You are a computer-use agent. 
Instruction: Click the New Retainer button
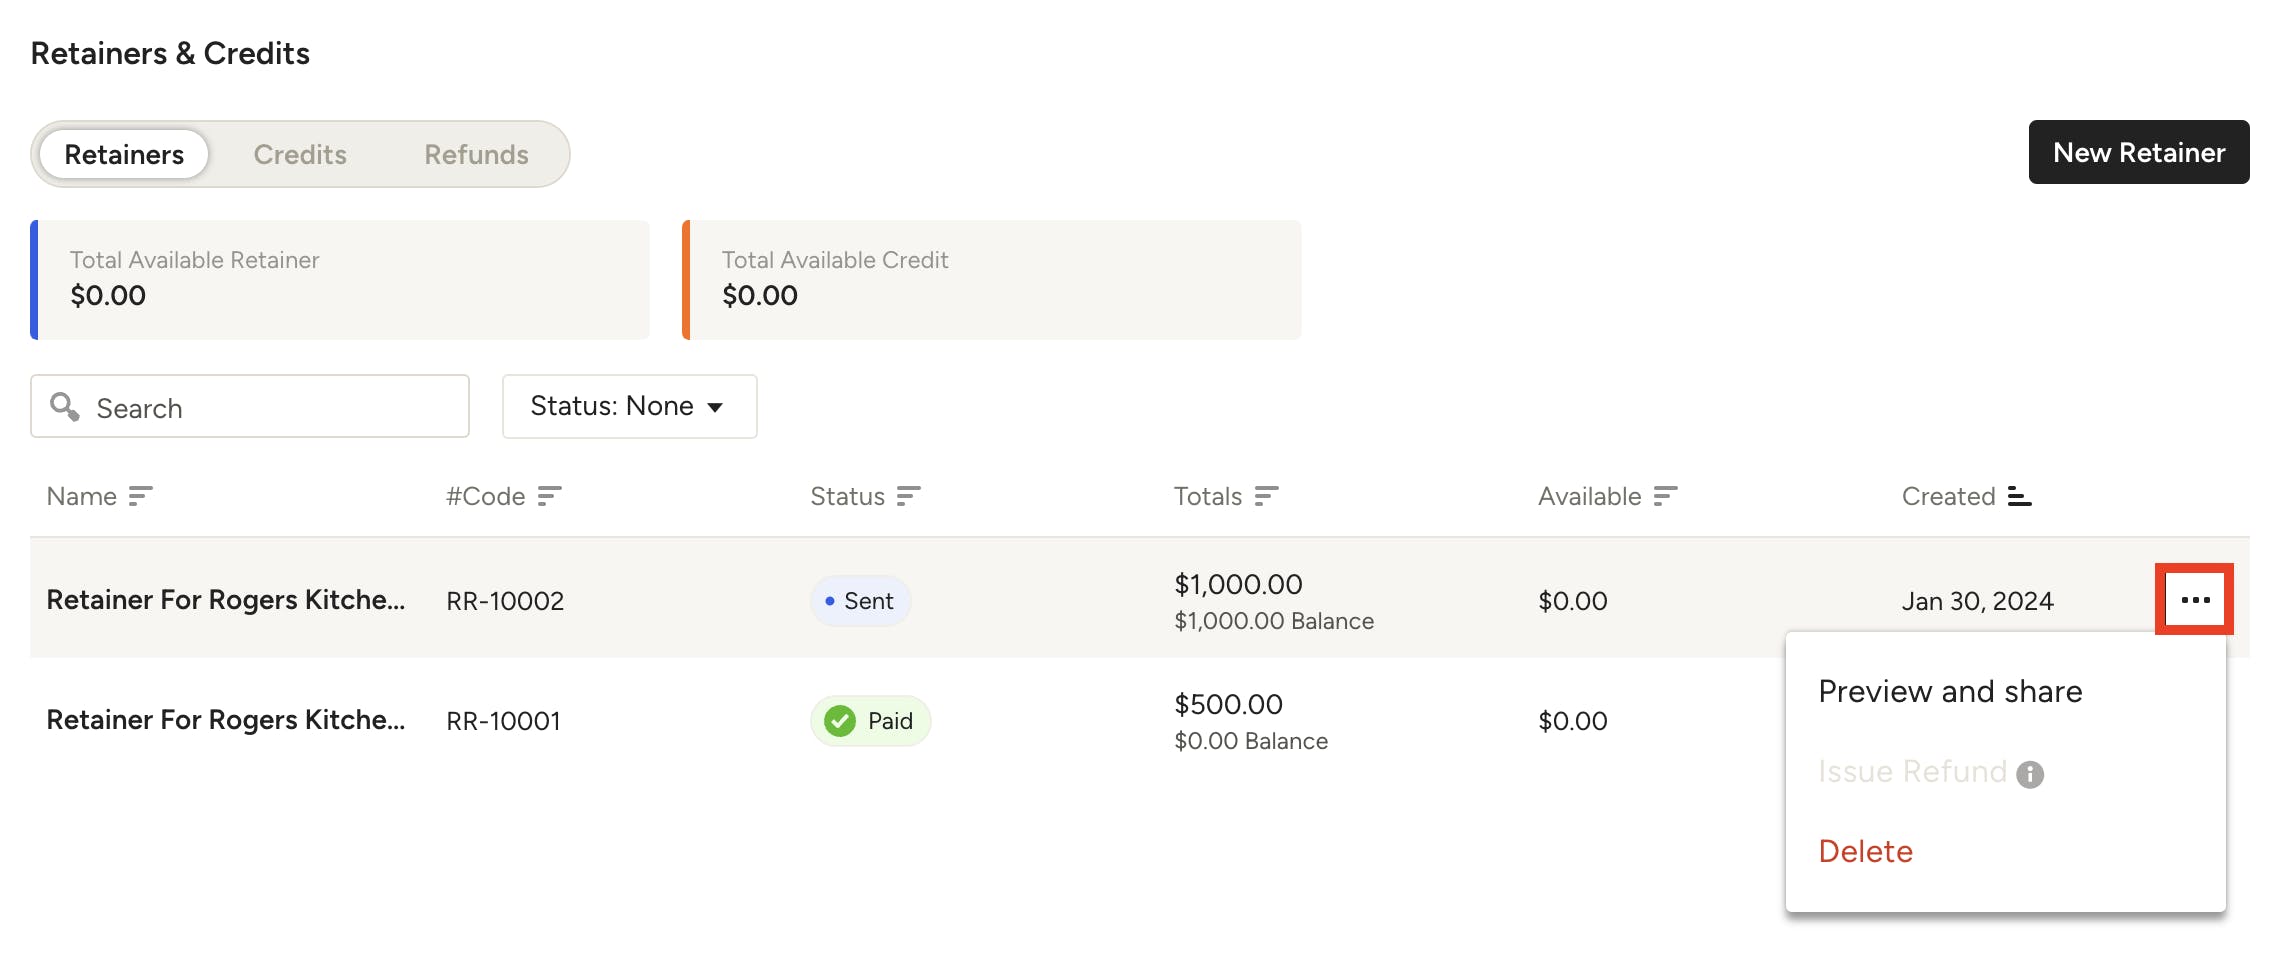click(x=2138, y=152)
